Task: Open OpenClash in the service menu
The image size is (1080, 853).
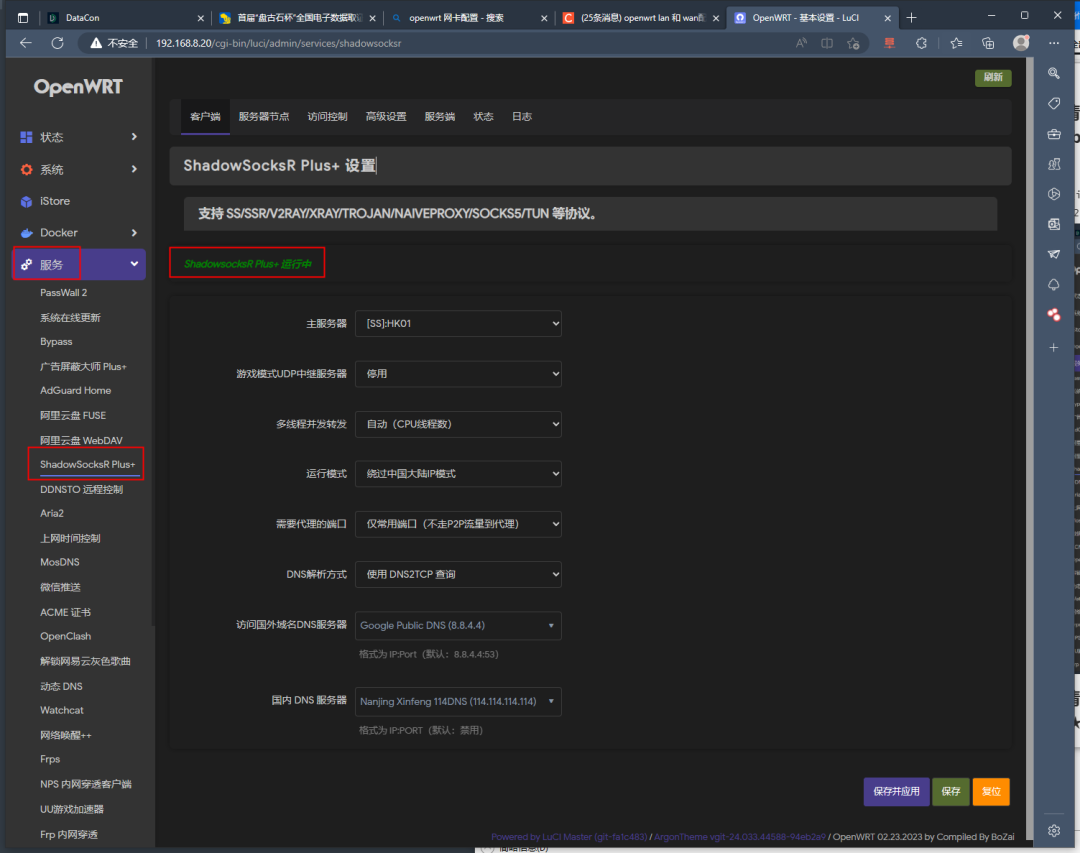Action: click(x=65, y=636)
